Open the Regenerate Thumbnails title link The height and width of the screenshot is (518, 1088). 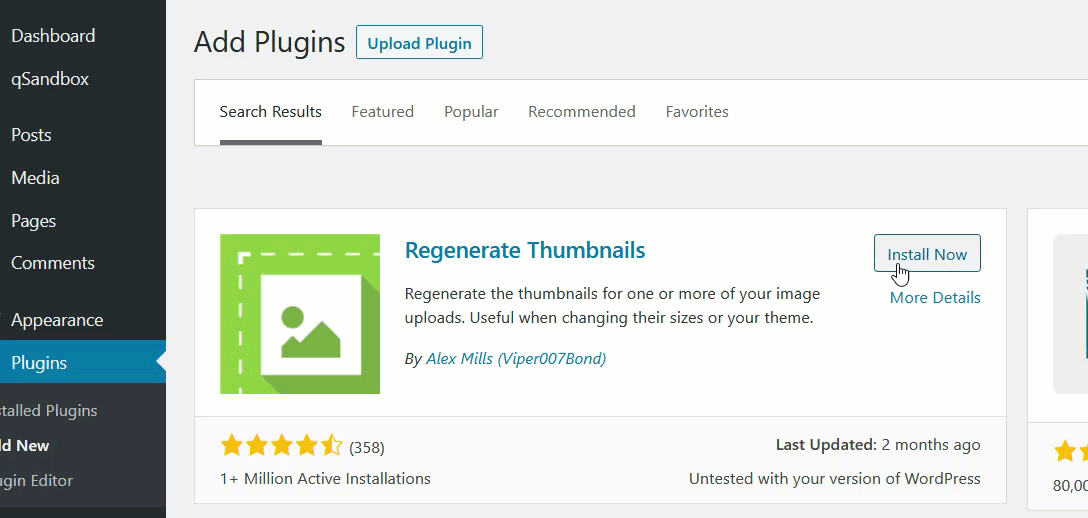[525, 250]
